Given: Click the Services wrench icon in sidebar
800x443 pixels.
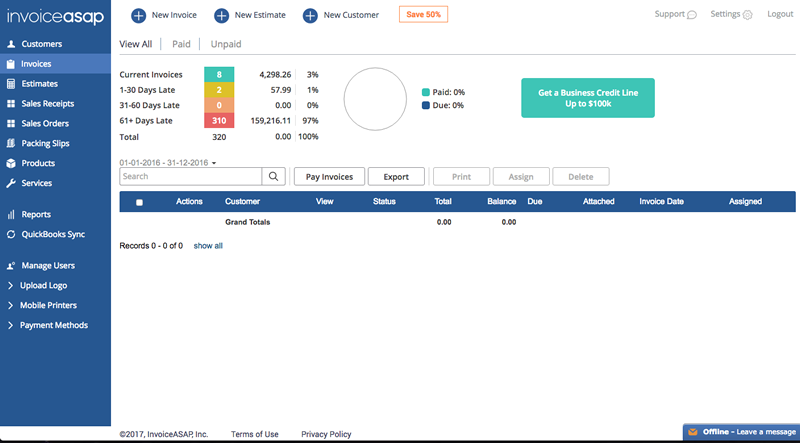Looking at the screenshot, I should [x=11, y=183].
